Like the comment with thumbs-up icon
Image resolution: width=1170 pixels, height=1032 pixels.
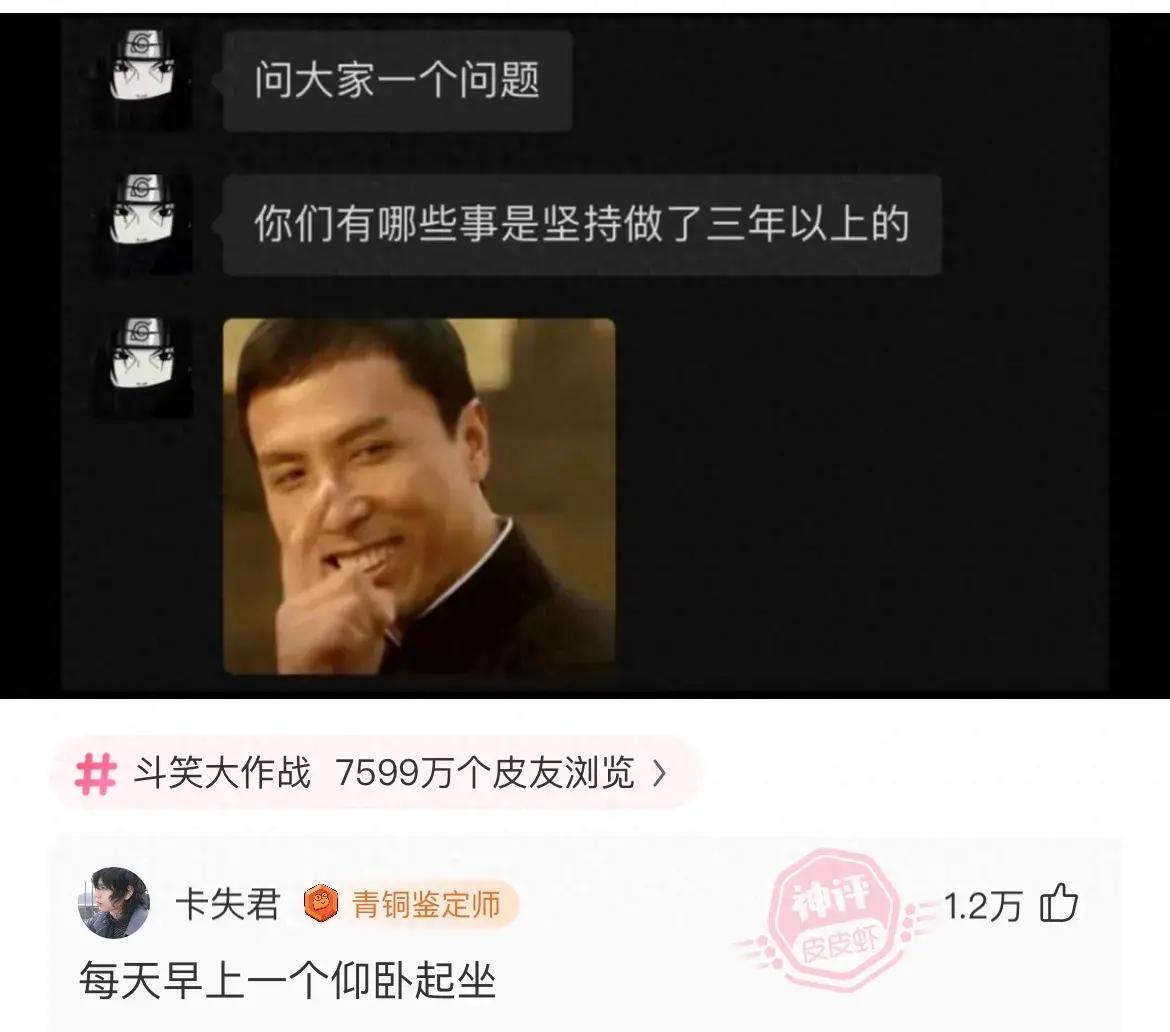click(x=1059, y=903)
